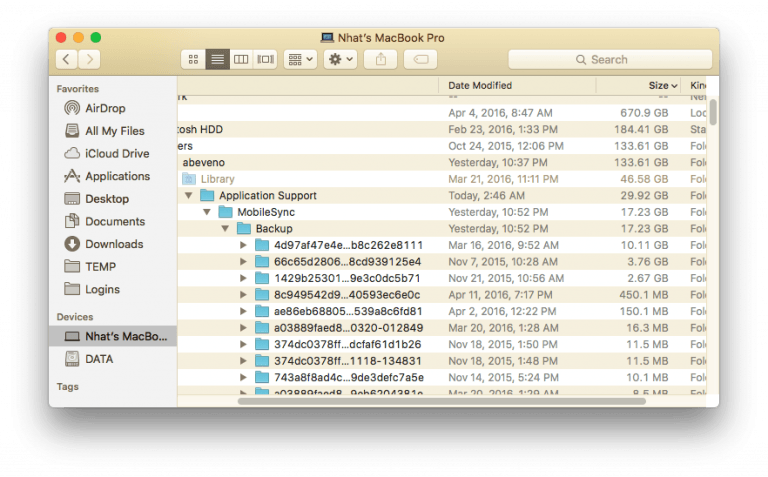The width and height of the screenshot is (768, 477).
Task: Switch to column view
Action: [241, 59]
